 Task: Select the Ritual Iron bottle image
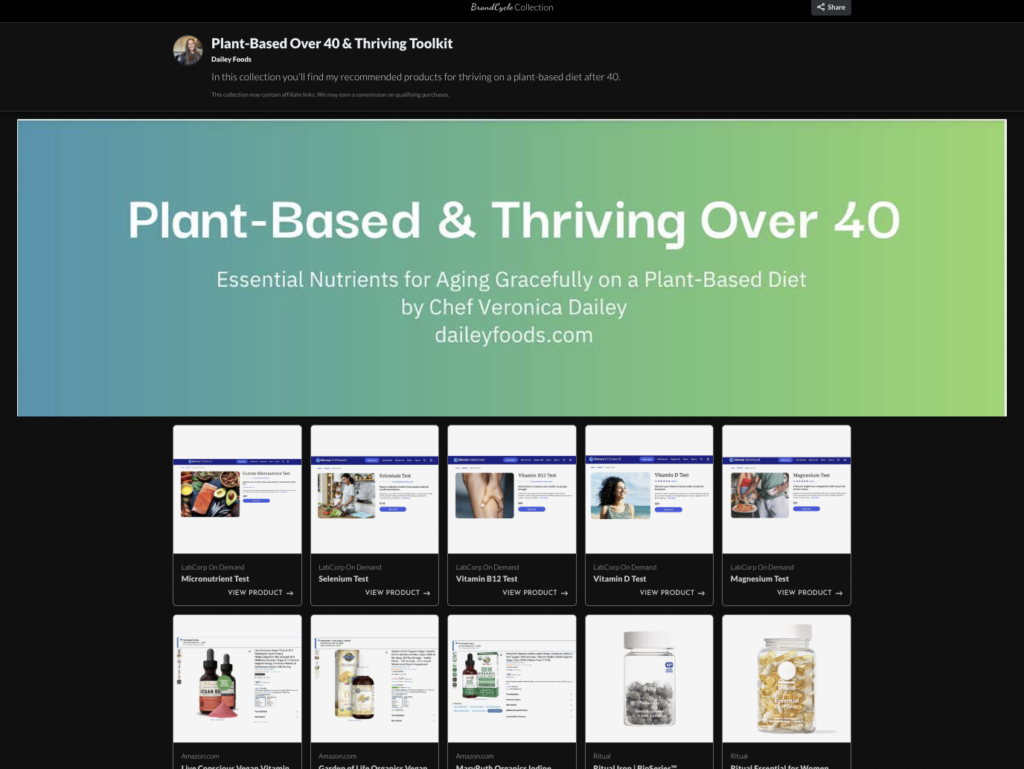(x=649, y=678)
